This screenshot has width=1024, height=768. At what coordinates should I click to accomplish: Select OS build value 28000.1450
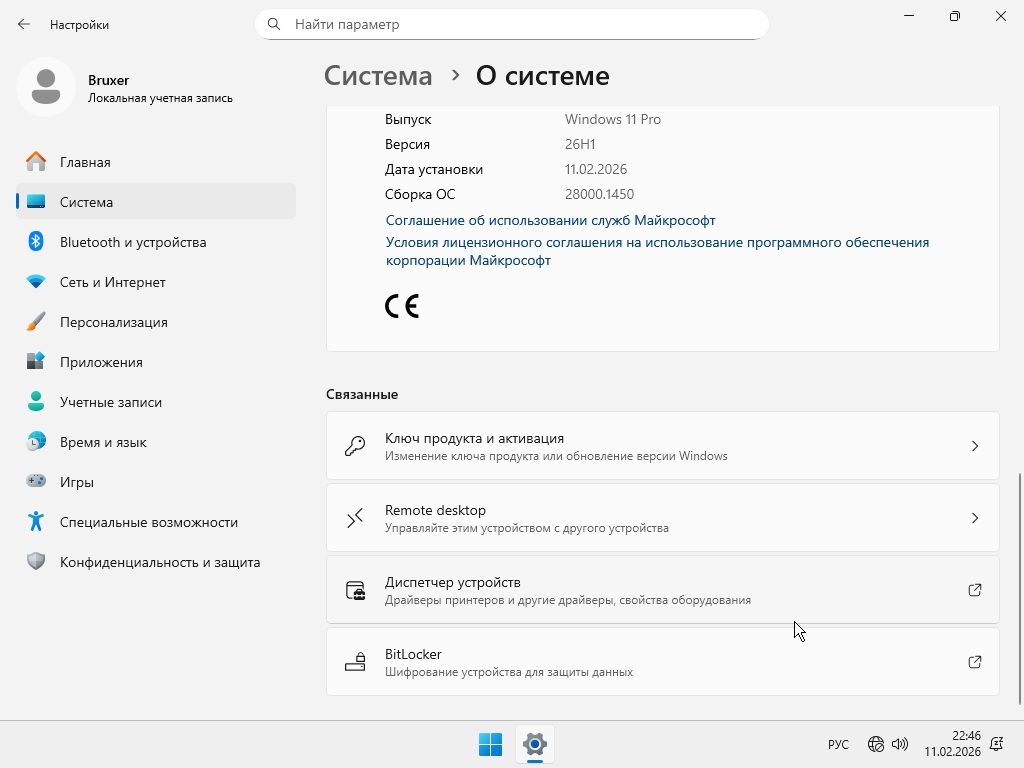(x=599, y=194)
